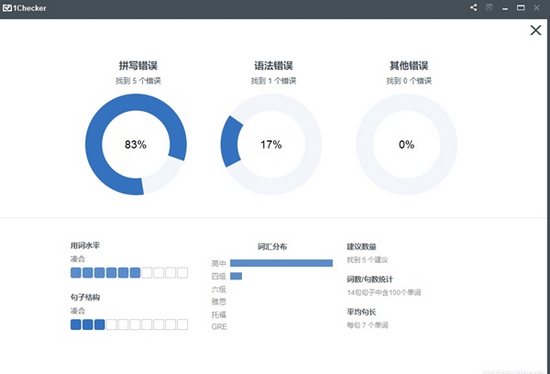Select the 其他错误 heading
This screenshot has height=374, width=550.
pyautogui.click(x=409, y=66)
